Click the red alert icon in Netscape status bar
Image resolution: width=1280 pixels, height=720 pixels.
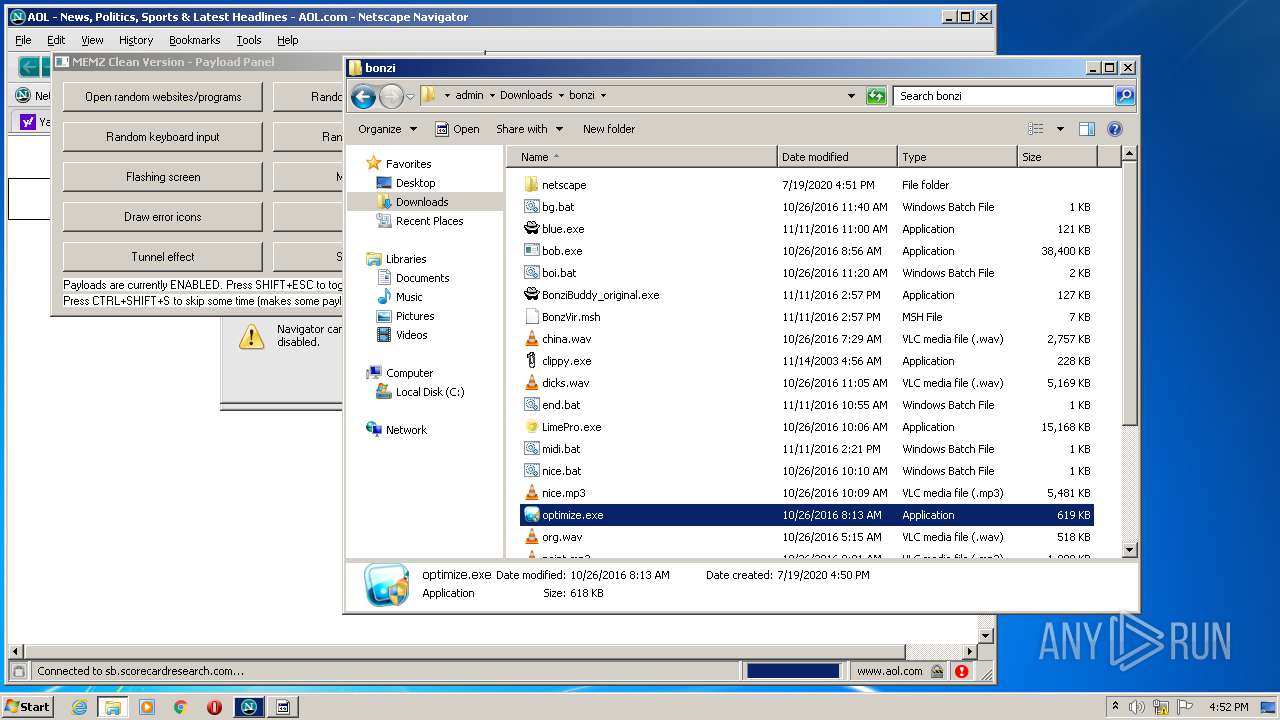pos(961,672)
